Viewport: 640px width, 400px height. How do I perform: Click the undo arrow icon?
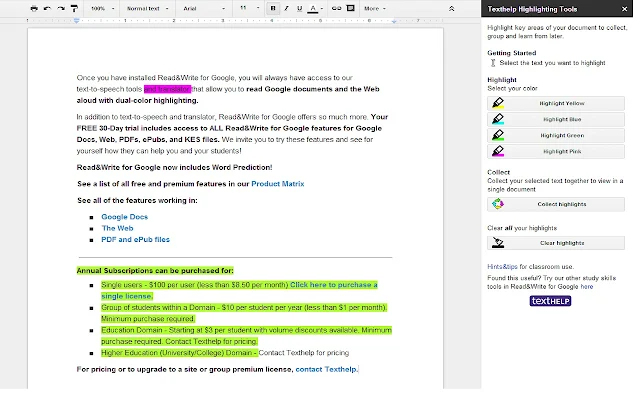pos(47,9)
